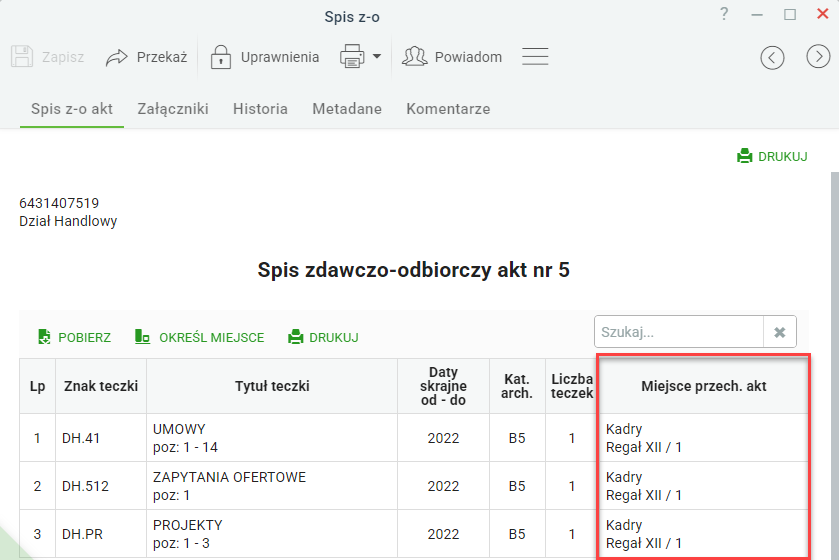
Task: Open the hamburger menu in the toolbar
Action: tap(535, 56)
